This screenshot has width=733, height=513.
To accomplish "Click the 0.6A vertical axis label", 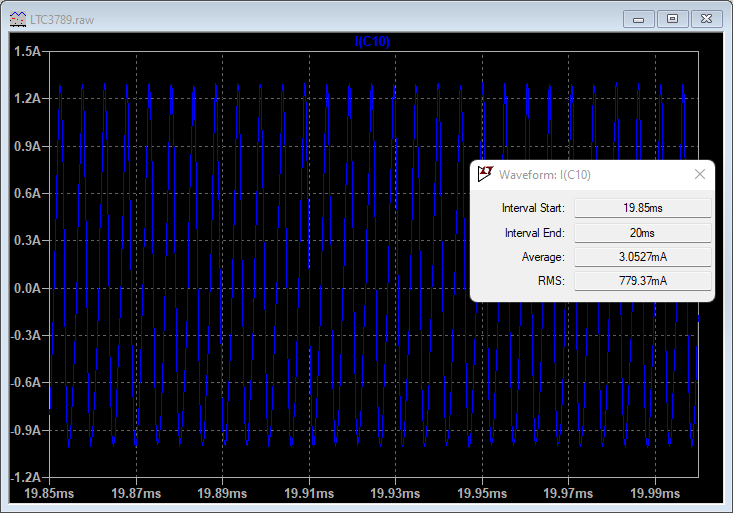I will [28, 193].
